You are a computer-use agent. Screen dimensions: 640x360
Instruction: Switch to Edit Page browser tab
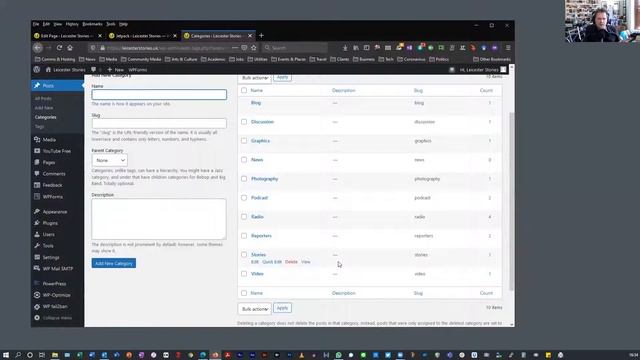(x=65, y=36)
